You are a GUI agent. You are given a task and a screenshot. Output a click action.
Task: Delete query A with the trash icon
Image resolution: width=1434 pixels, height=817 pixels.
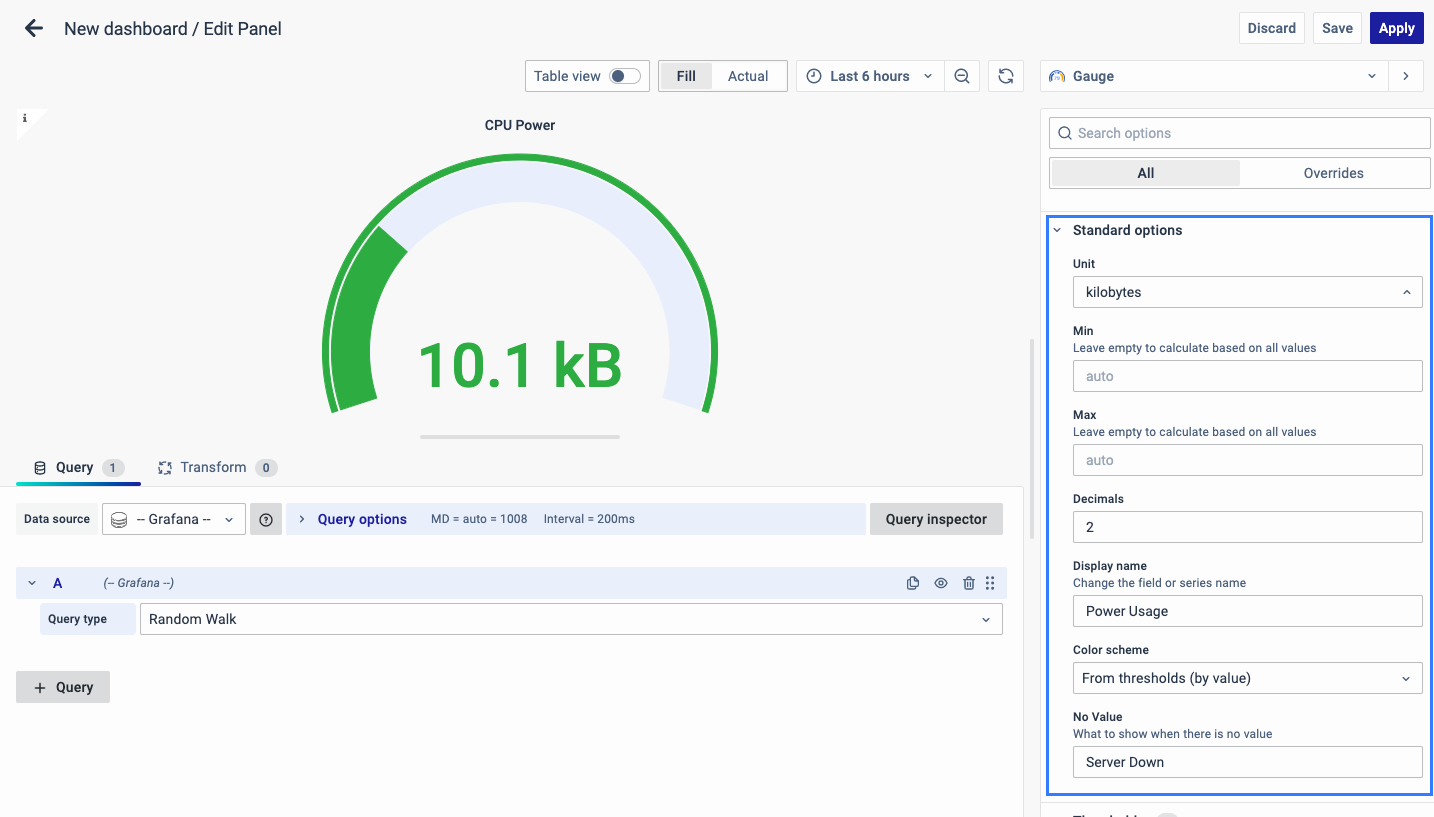pos(968,583)
